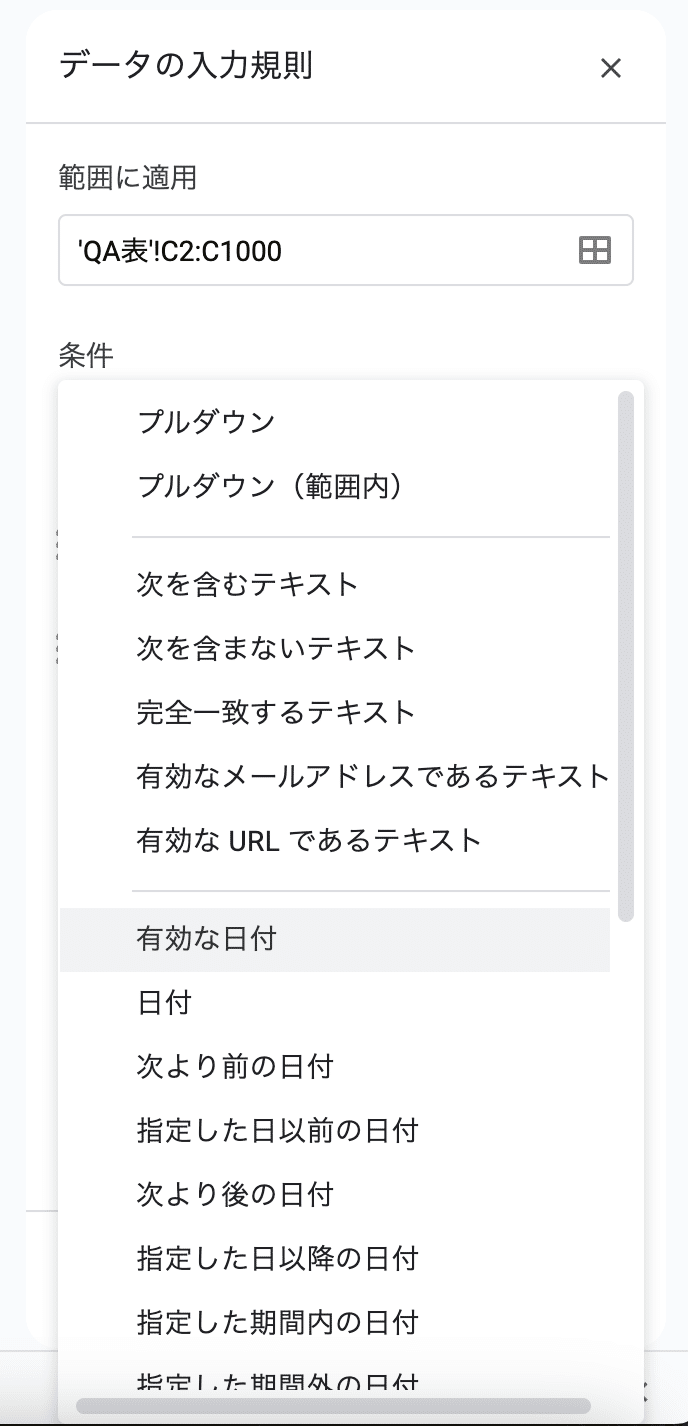
Task: Choose 指定した日以前の日付
Action: point(335,1131)
